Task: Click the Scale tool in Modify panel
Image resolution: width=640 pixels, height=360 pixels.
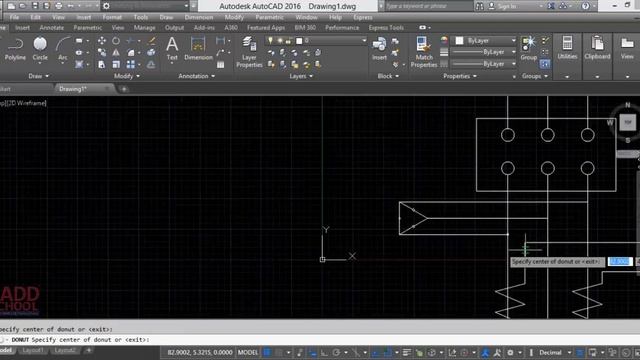Action: click(116, 64)
